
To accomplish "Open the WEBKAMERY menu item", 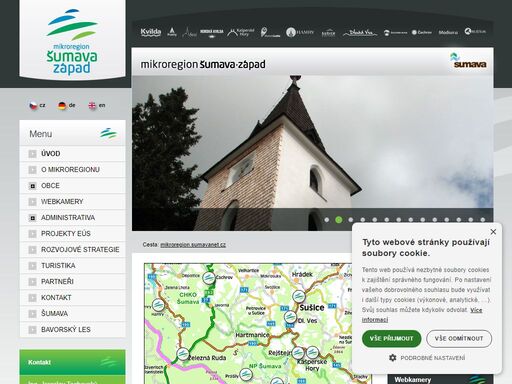I will click(x=72, y=202).
